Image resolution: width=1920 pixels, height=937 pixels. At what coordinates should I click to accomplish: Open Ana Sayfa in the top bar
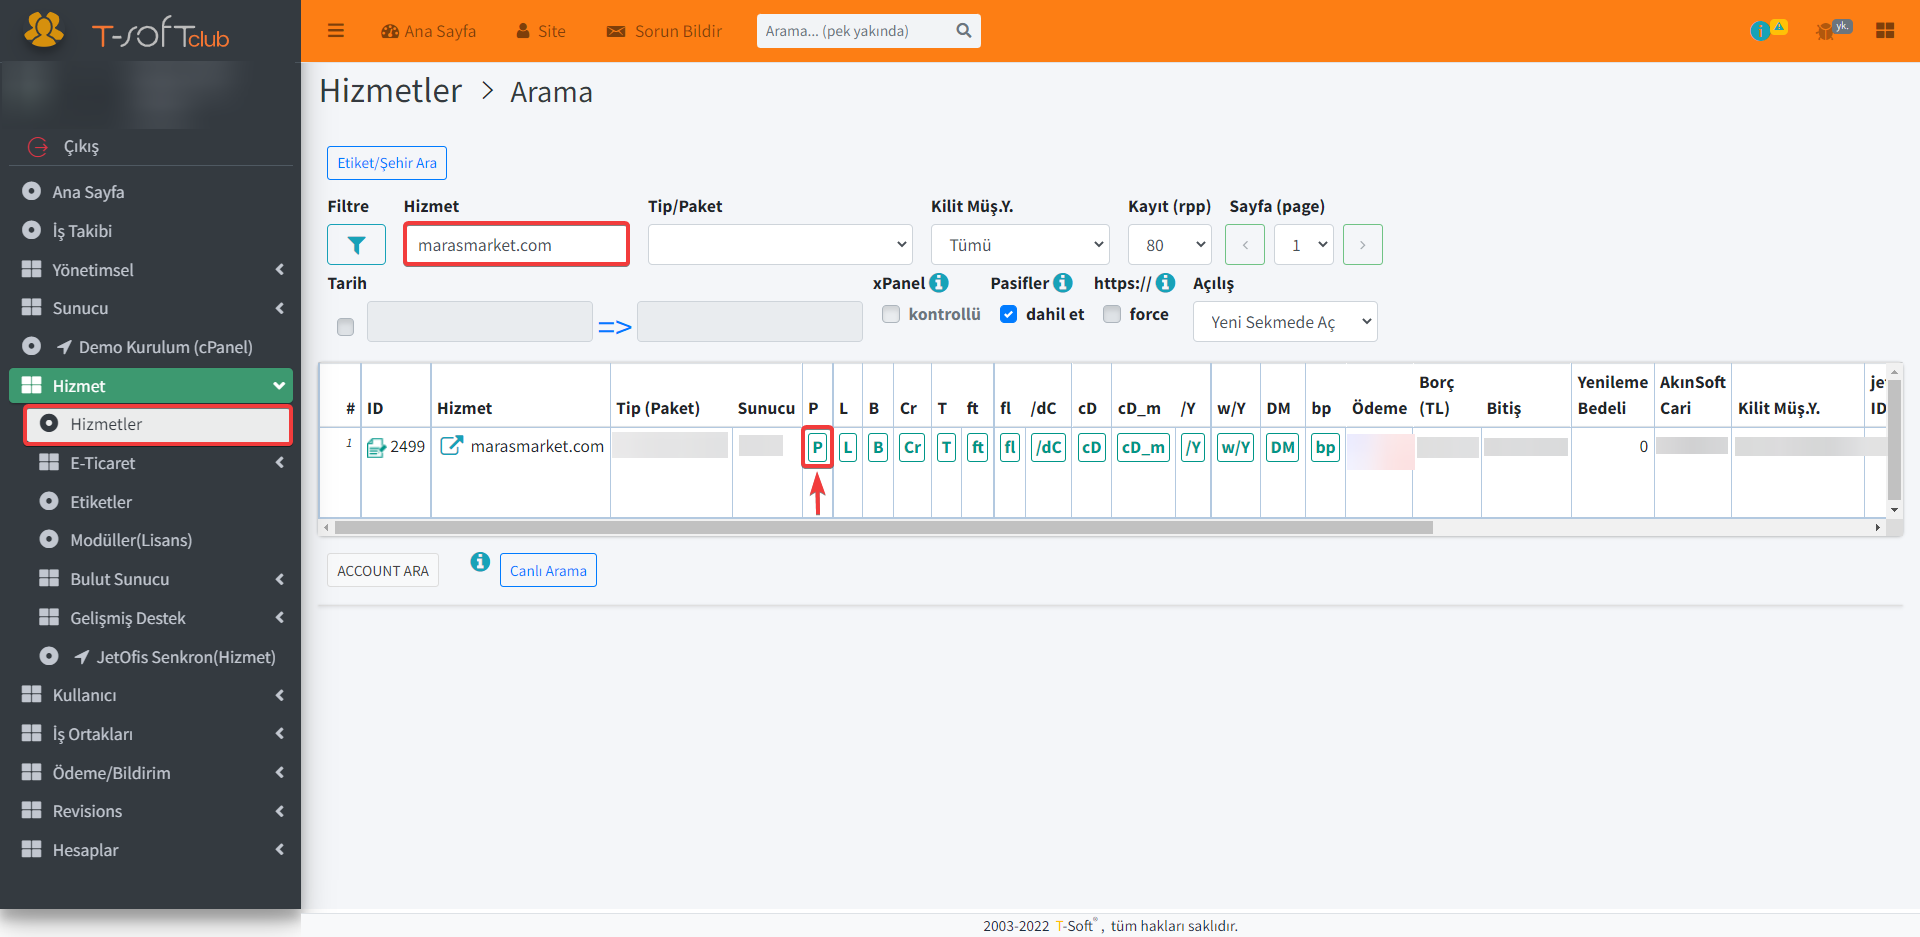pos(428,31)
